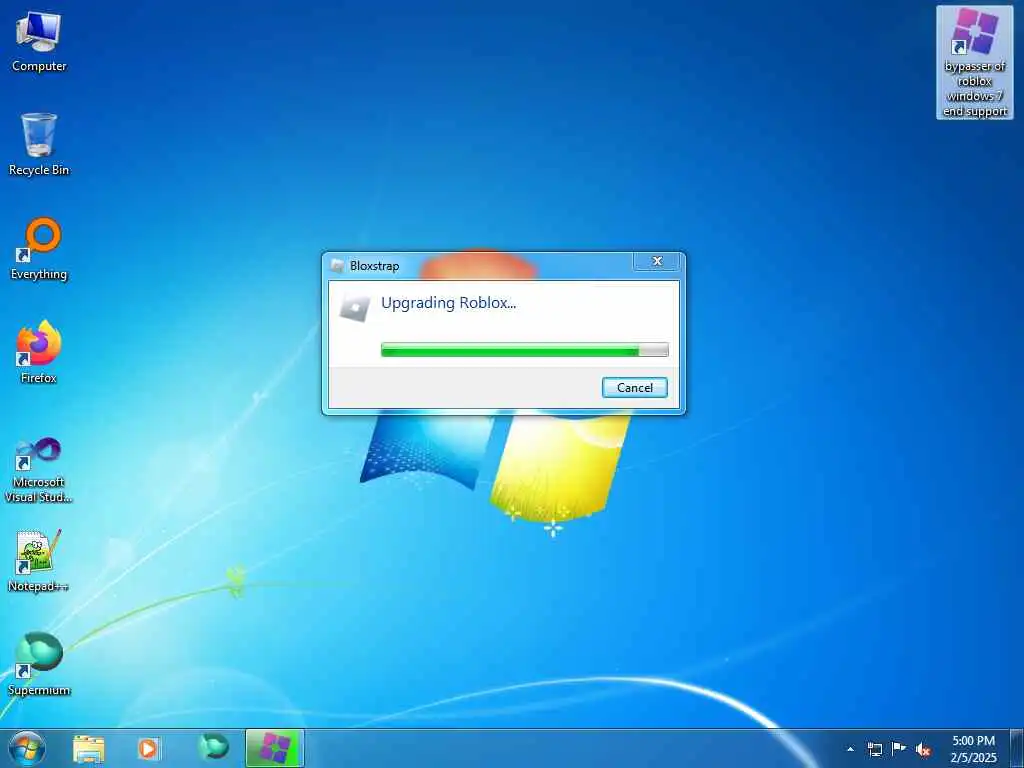Cancel the Roblox upgrade in Bloxstrap
1024x768 pixels.
634,387
